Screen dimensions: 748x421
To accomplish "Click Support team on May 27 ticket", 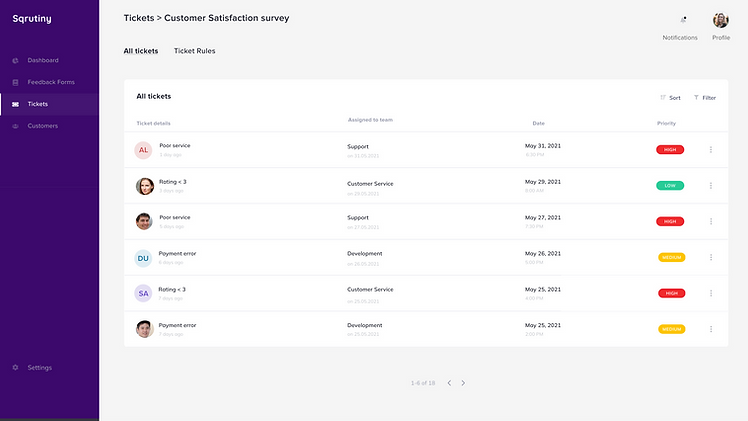I will pyautogui.click(x=358, y=217).
